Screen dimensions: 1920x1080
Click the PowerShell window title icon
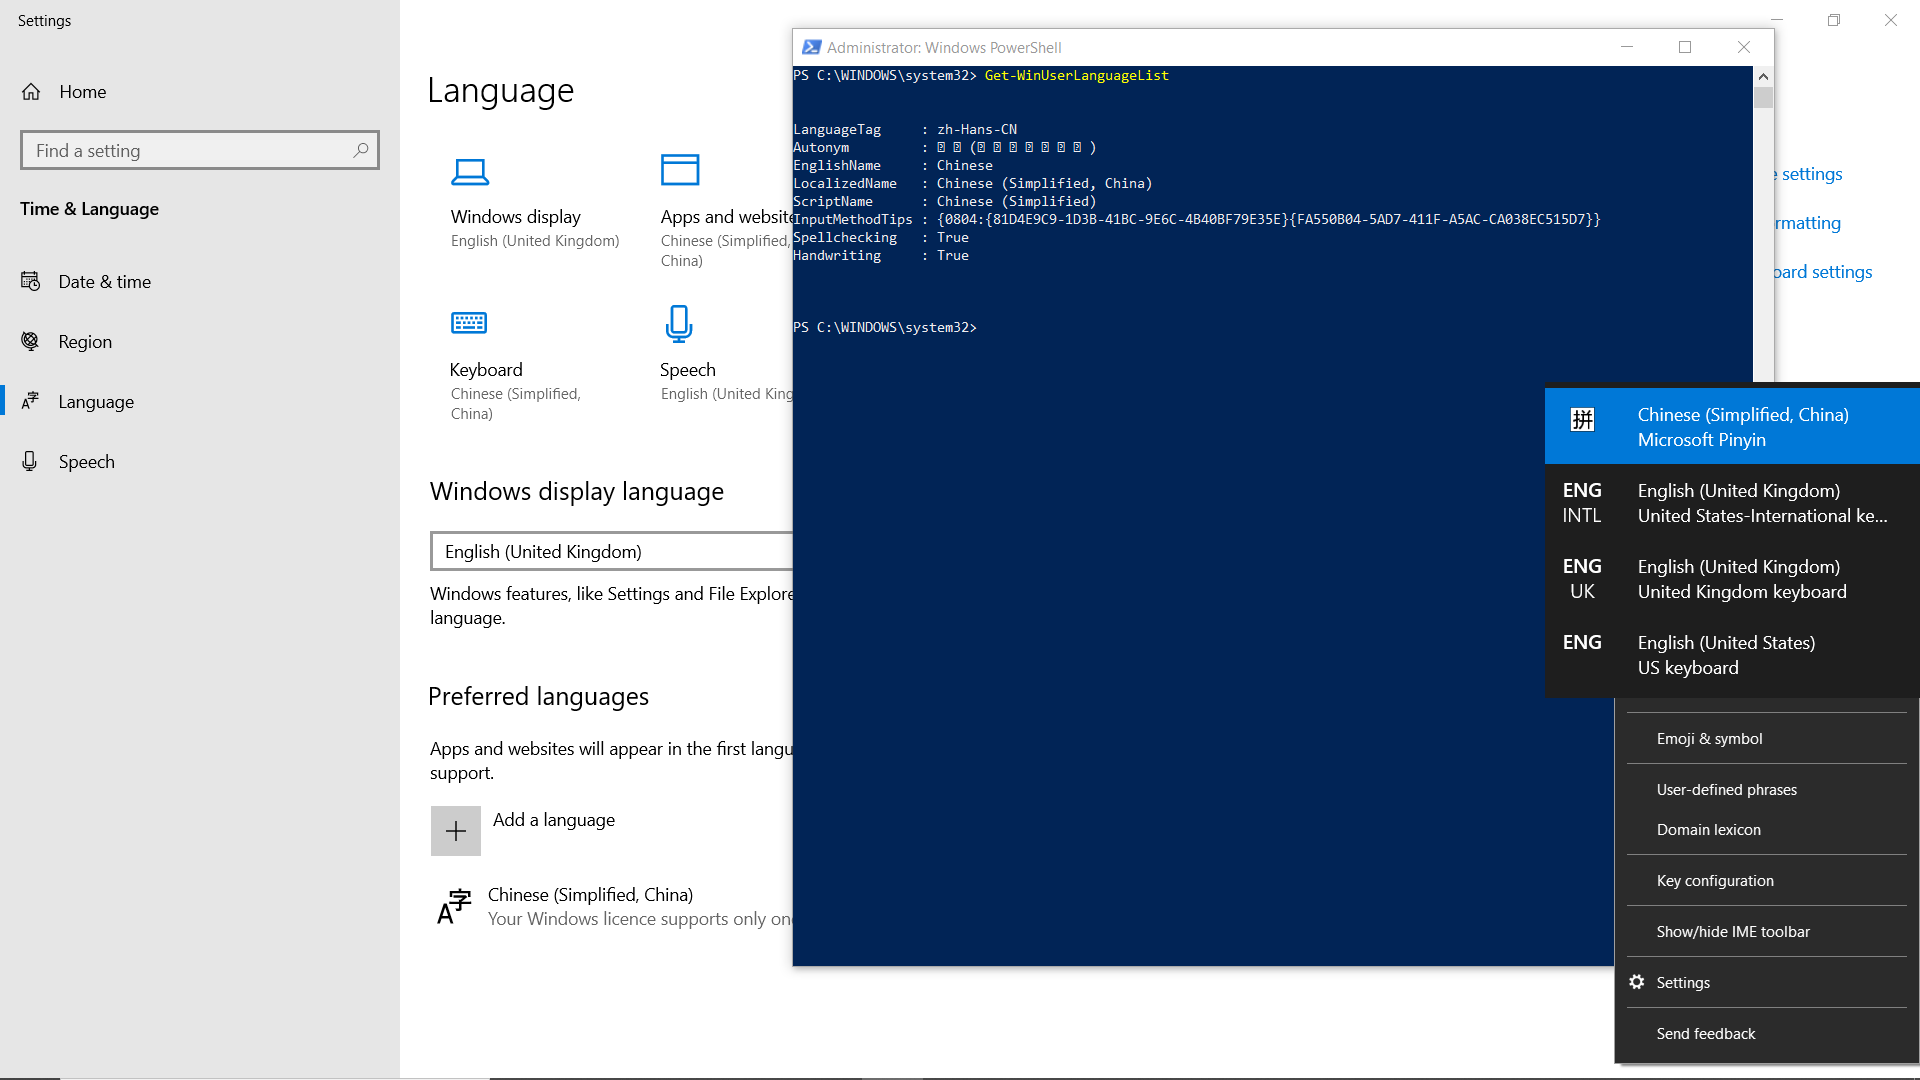pos(812,47)
